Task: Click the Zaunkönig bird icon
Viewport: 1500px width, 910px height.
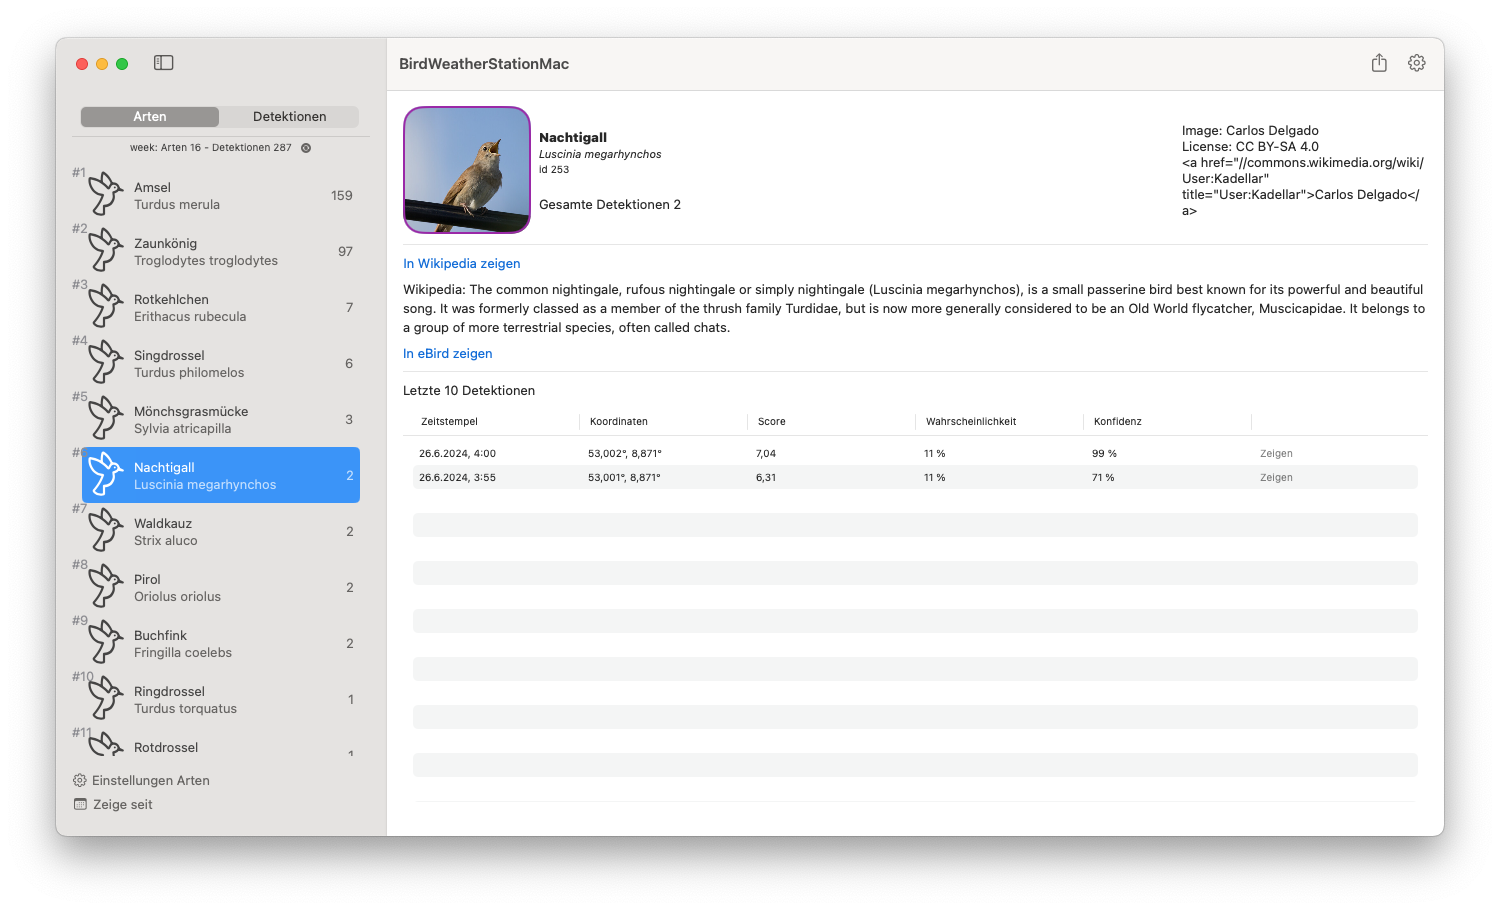Action: [x=103, y=251]
